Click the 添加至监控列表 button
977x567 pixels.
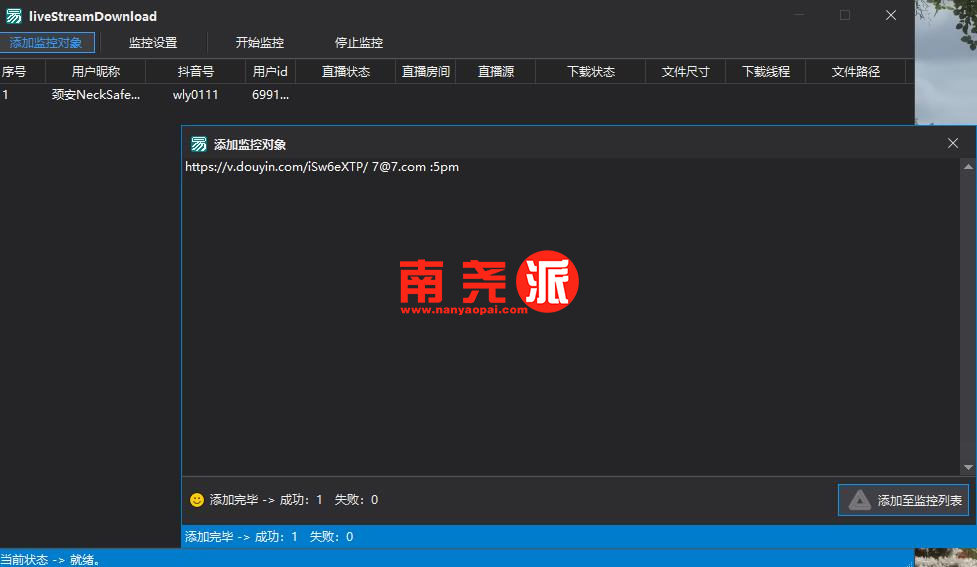pyautogui.click(x=903, y=500)
